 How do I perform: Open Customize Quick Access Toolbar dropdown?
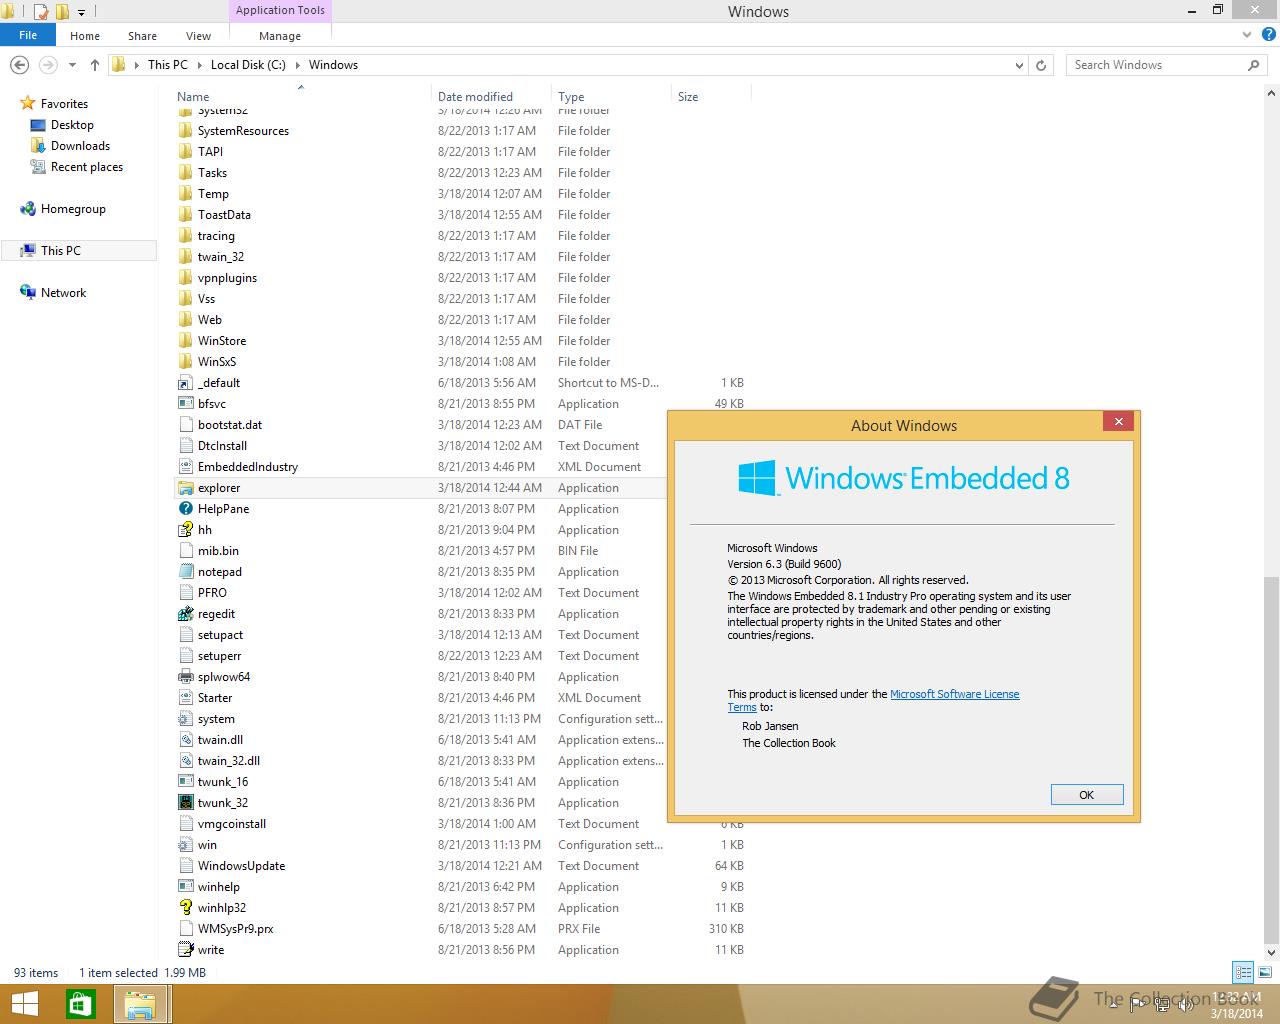82,13
